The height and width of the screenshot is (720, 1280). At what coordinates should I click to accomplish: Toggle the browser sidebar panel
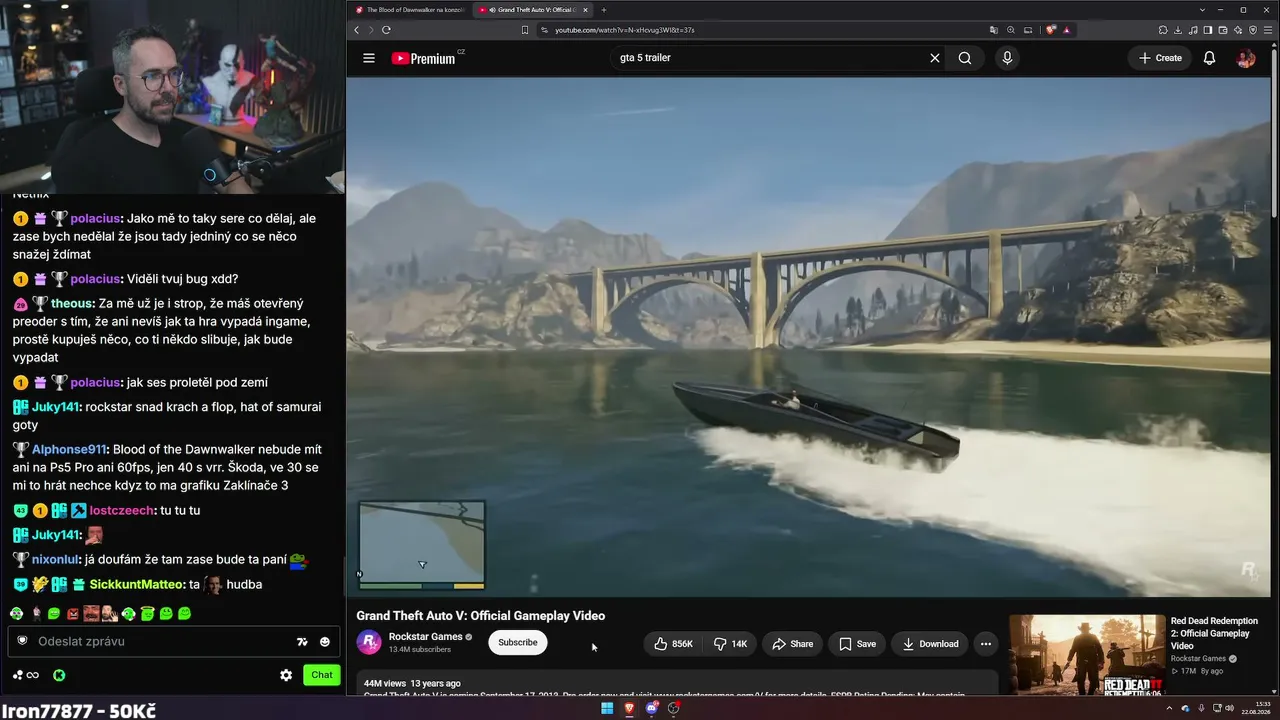(1208, 30)
